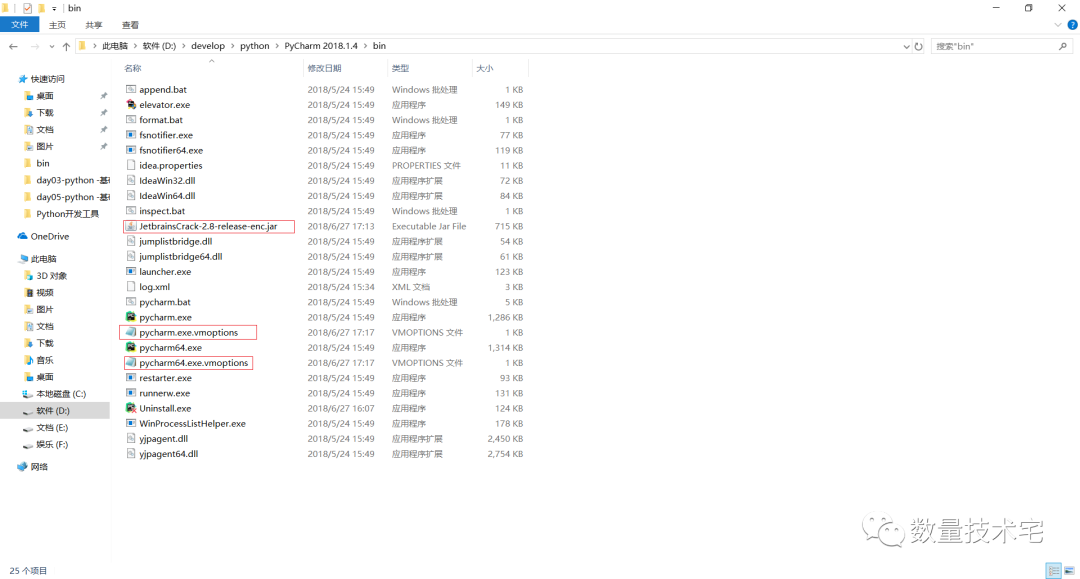Viewport: 1080px width, 579px height.
Task: Sort by 名称 column header
Action: point(133,68)
